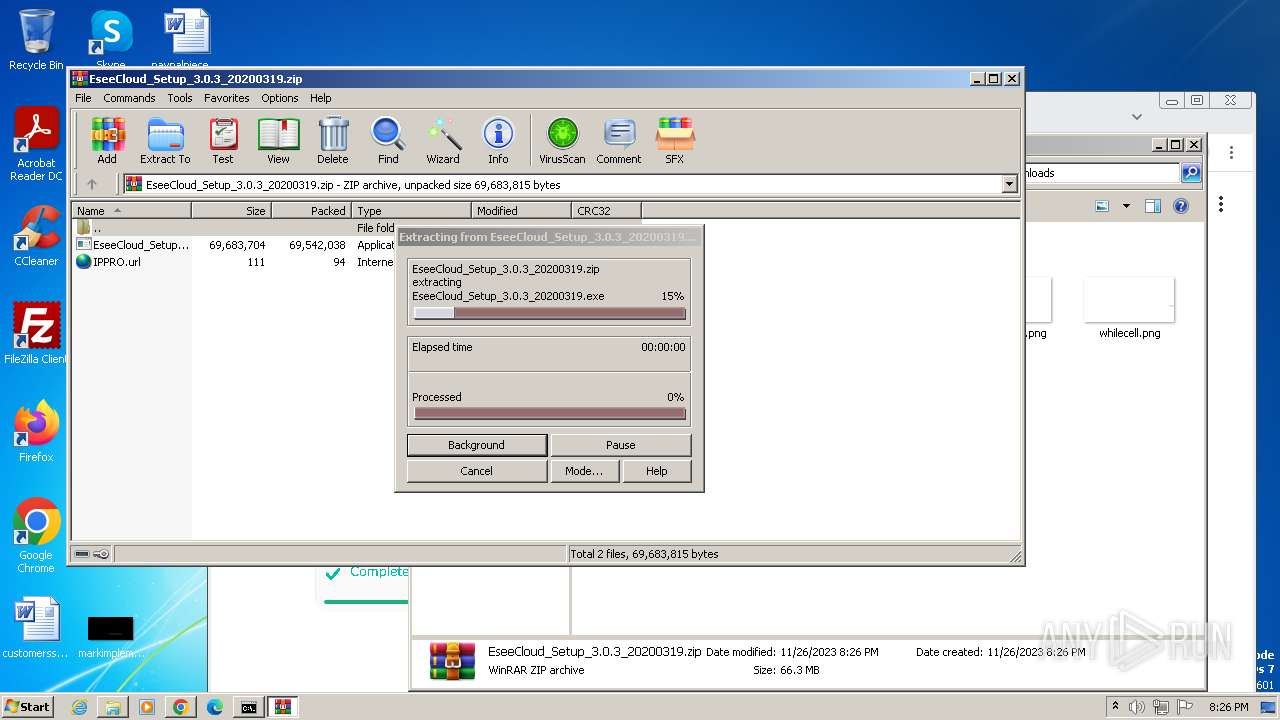Open the Options menu
Screen dimensions: 1280x720
point(280,98)
